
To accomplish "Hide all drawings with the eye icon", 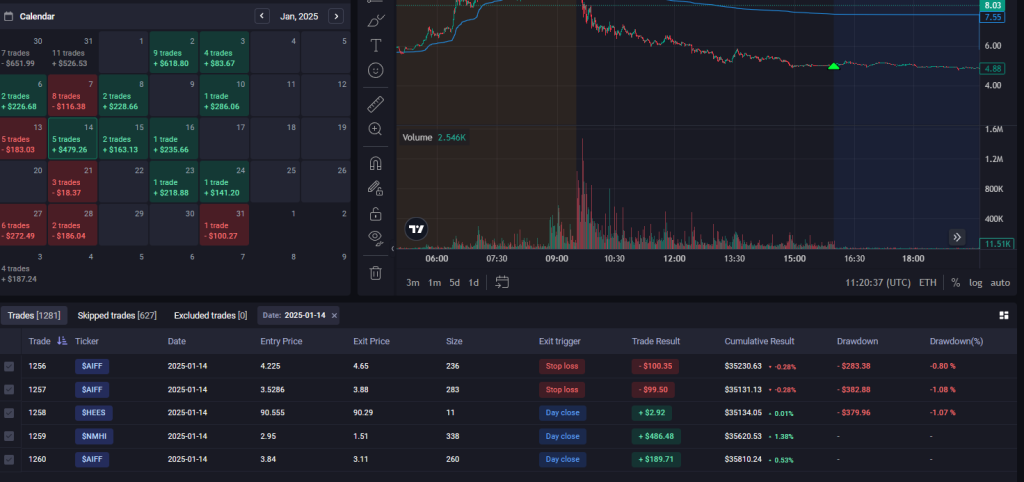I will click(x=376, y=237).
